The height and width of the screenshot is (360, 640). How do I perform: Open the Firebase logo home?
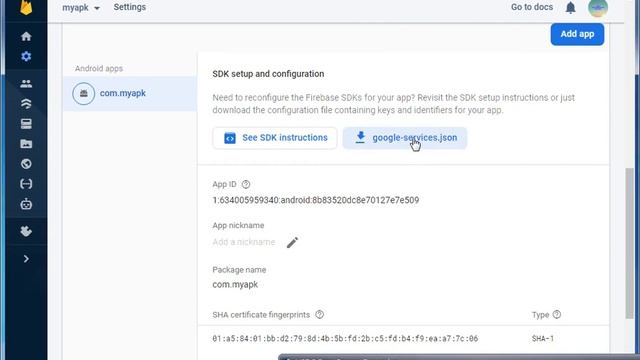point(26,7)
